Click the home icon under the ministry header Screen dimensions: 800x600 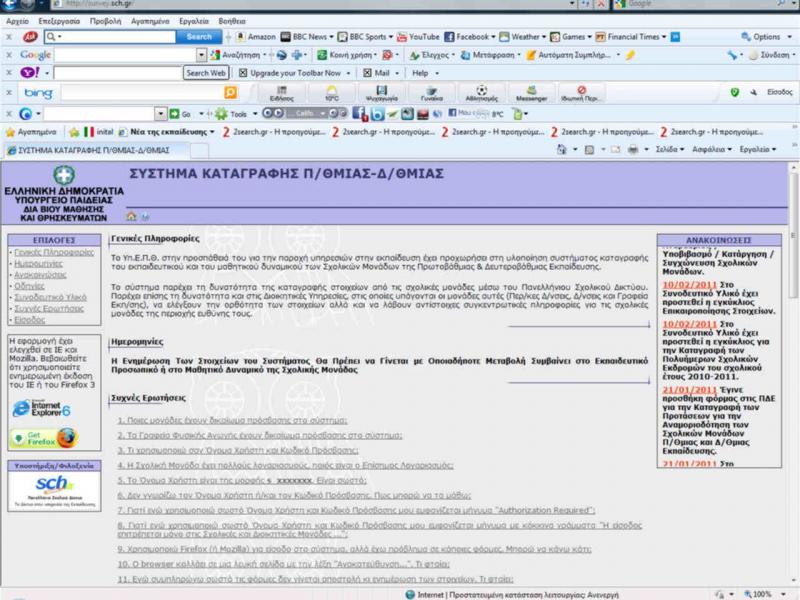[131, 216]
